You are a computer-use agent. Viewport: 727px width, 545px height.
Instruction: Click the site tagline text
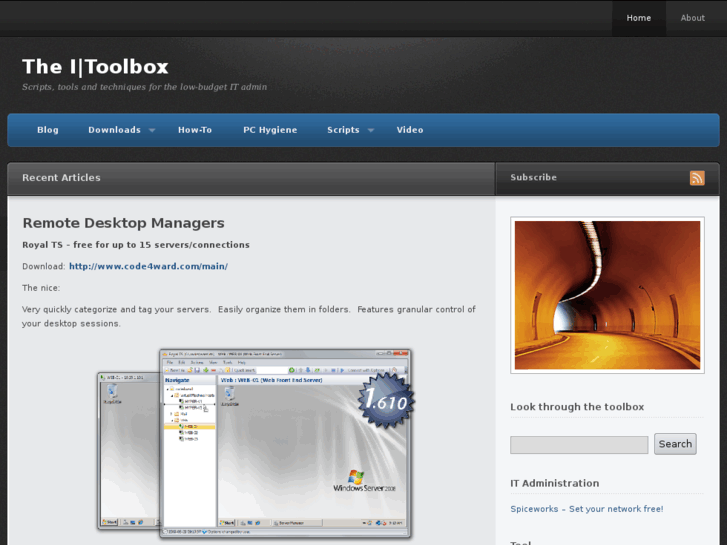144,87
